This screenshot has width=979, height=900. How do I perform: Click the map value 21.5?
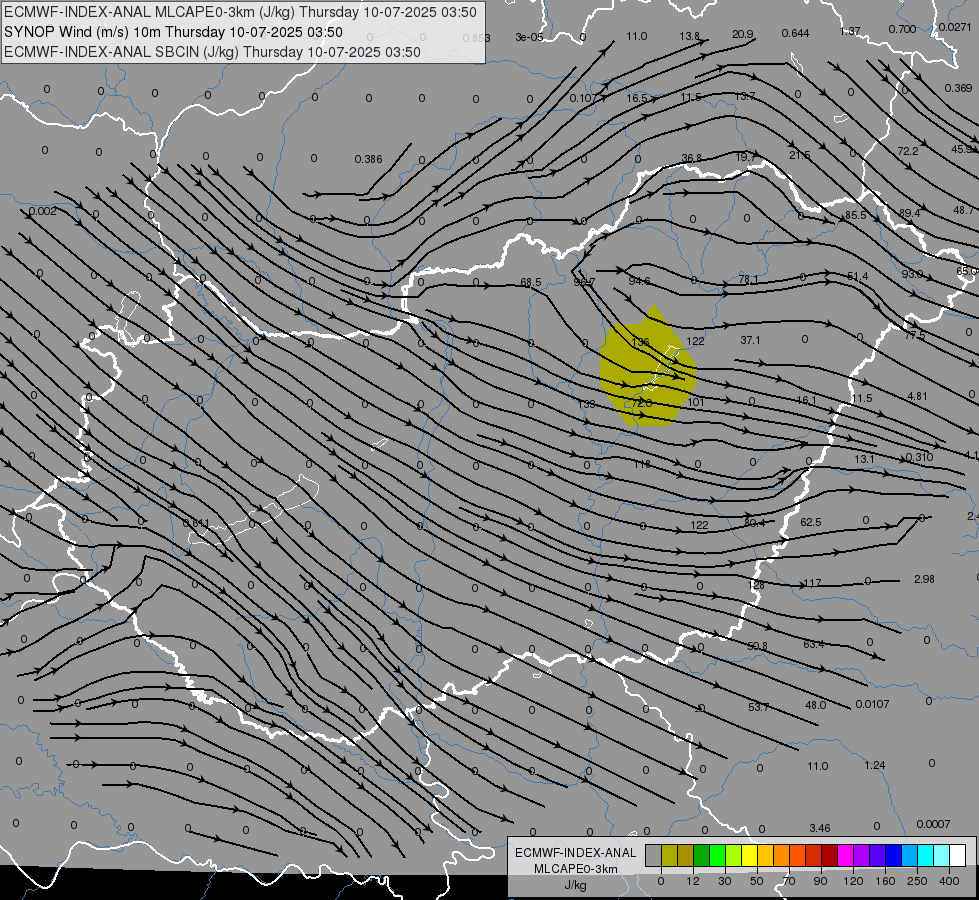(x=799, y=155)
